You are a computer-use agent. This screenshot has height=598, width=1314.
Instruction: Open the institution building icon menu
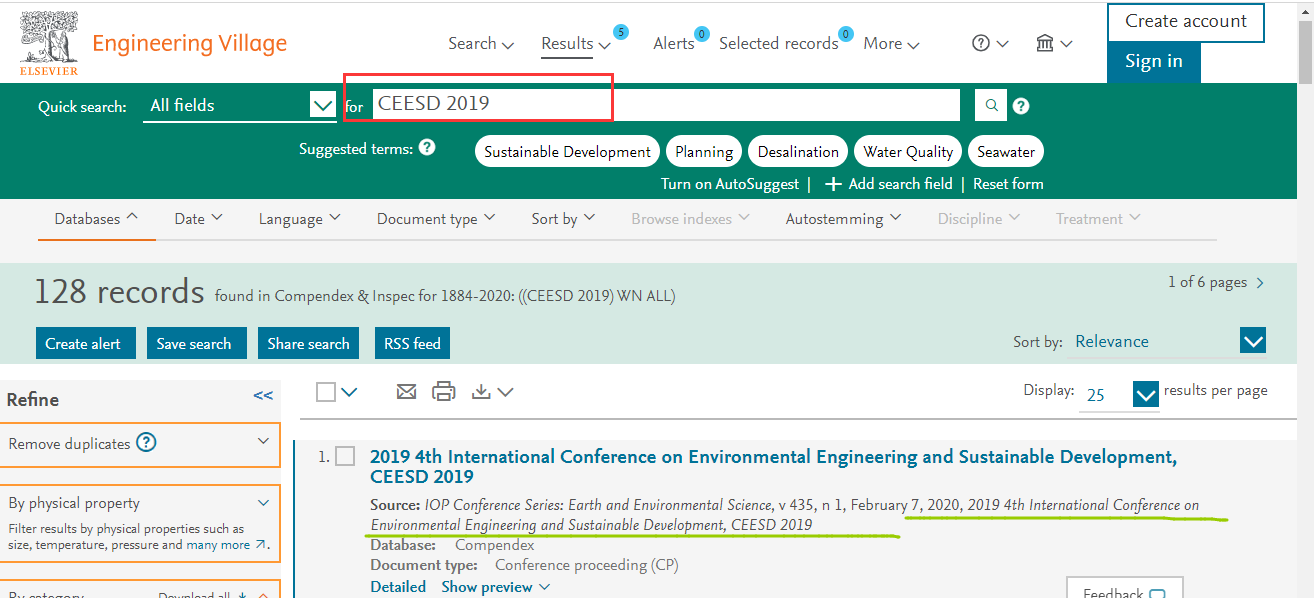1053,43
